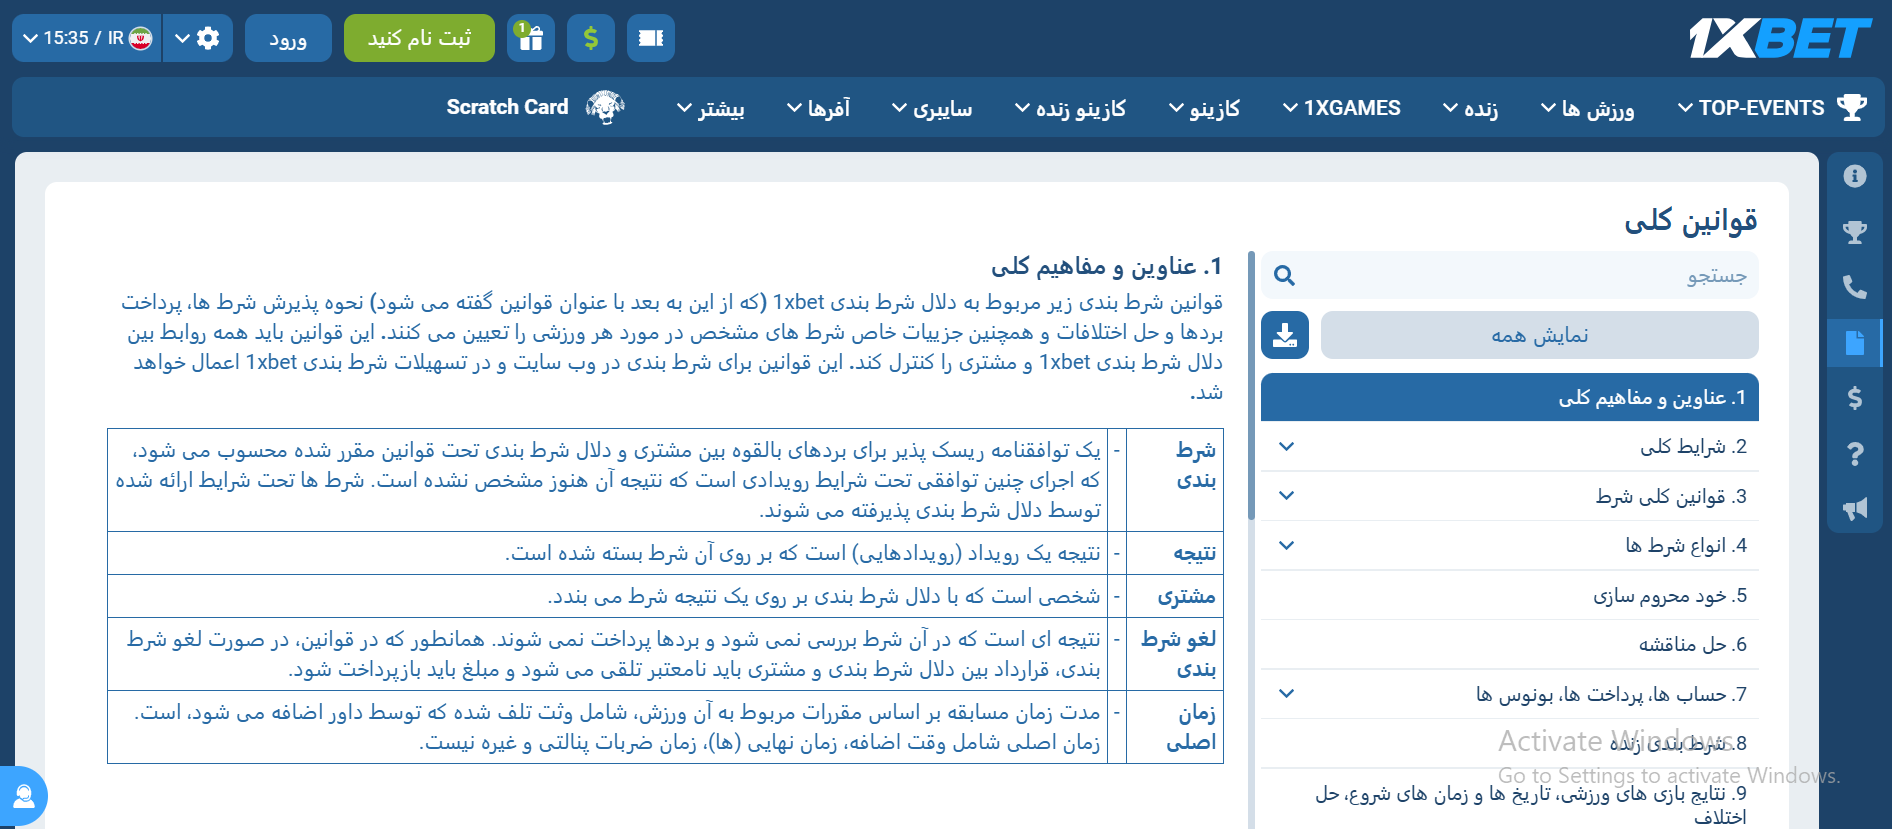Click the phone contact icon in sidebar
The image size is (1892, 829).
1855,287
